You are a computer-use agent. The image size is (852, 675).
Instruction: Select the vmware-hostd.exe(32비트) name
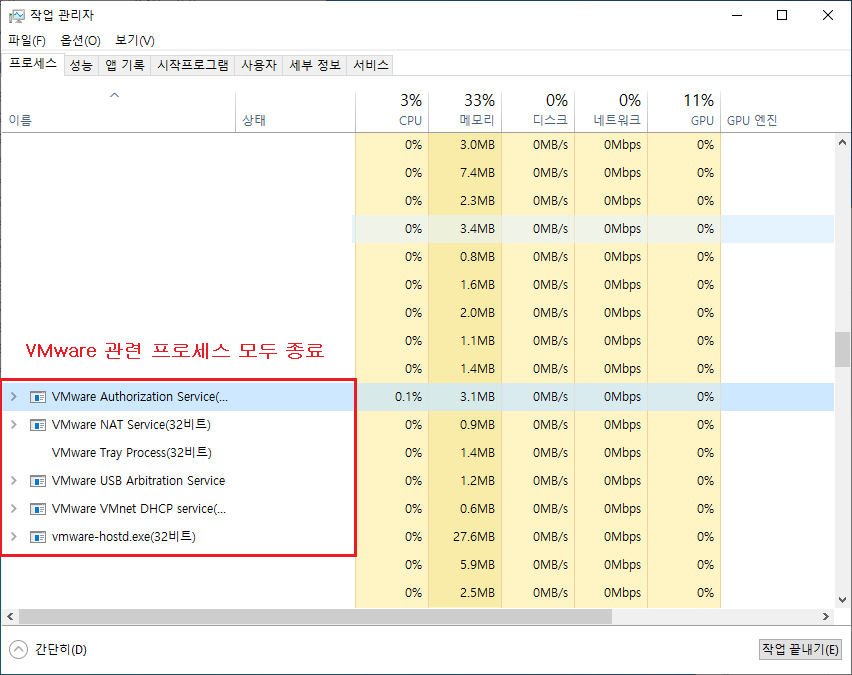123,536
